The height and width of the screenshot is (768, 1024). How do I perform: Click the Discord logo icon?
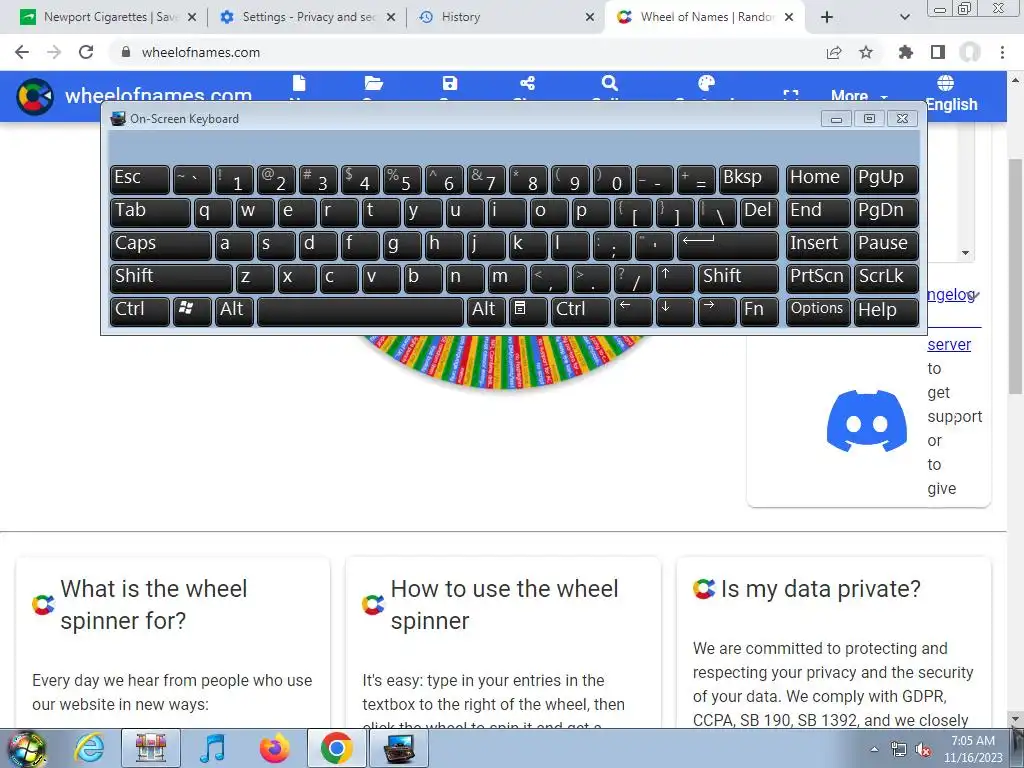pyautogui.click(x=867, y=421)
